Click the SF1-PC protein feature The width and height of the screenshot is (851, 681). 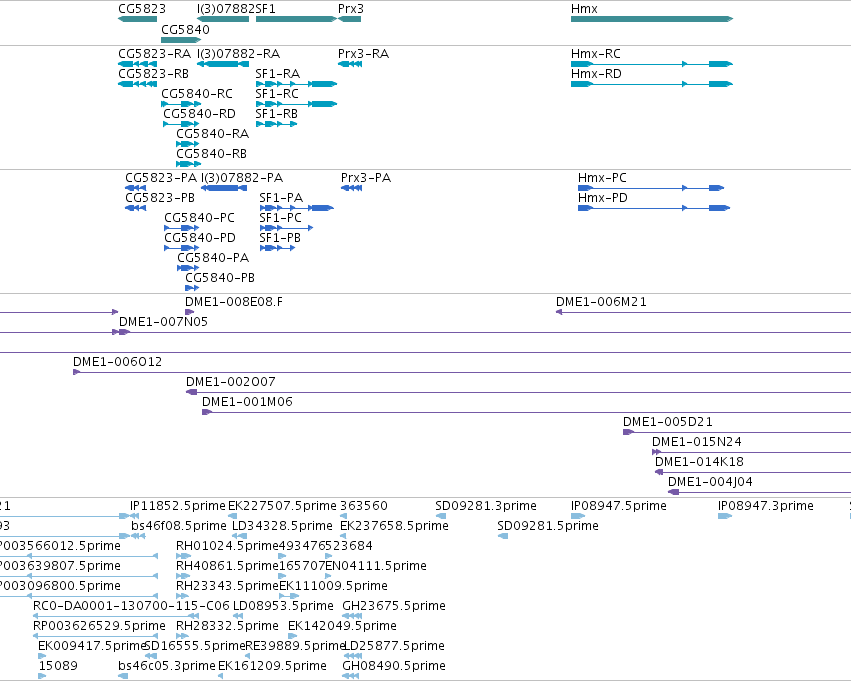[x=287, y=228]
